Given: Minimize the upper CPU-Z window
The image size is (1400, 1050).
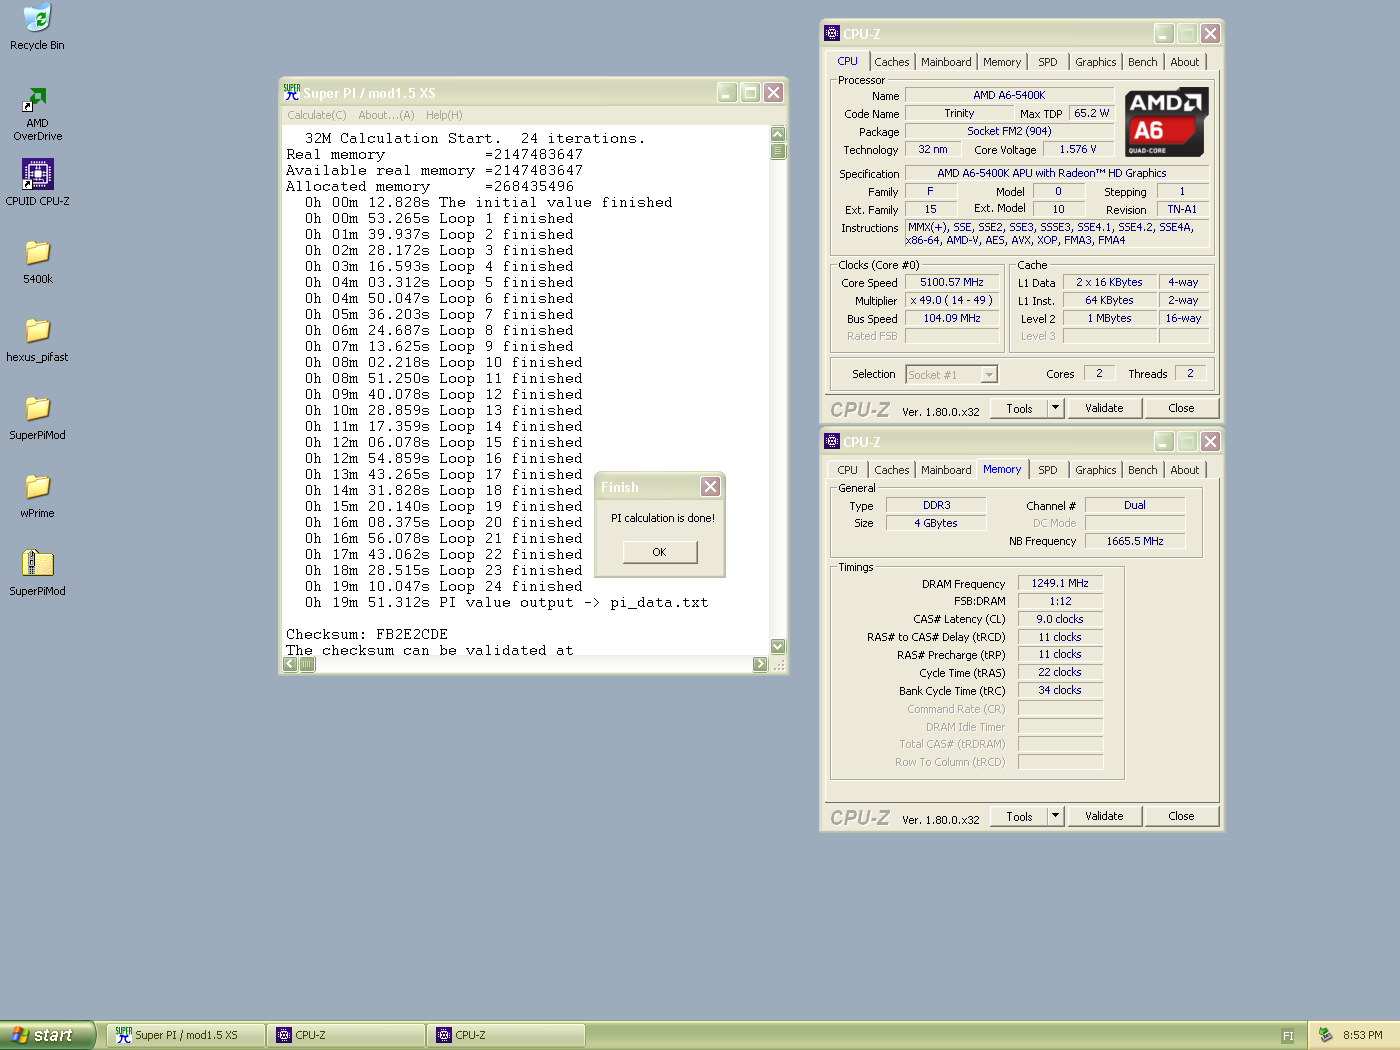Looking at the screenshot, I should coord(1164,33).
